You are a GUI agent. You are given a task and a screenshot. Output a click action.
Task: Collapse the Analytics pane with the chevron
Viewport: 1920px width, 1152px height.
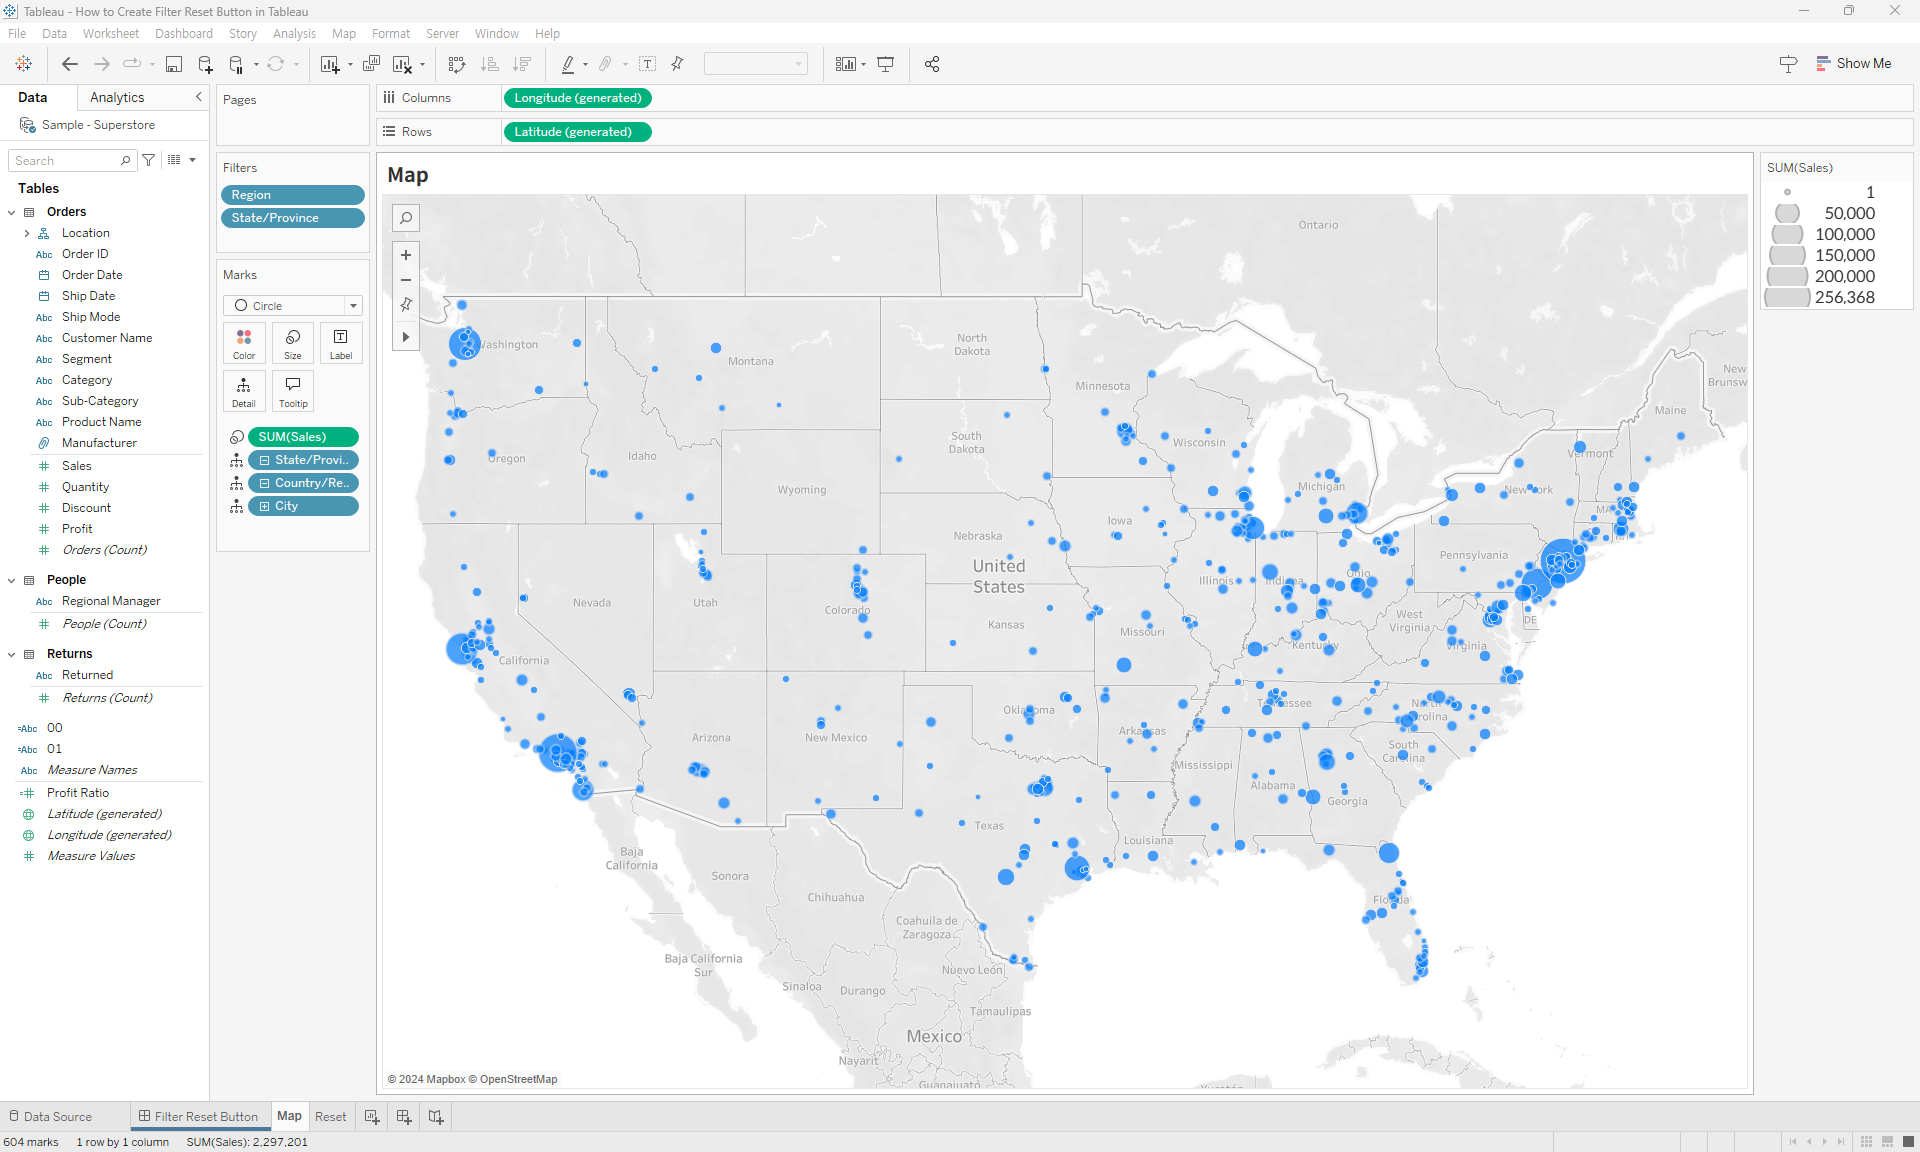197,97
